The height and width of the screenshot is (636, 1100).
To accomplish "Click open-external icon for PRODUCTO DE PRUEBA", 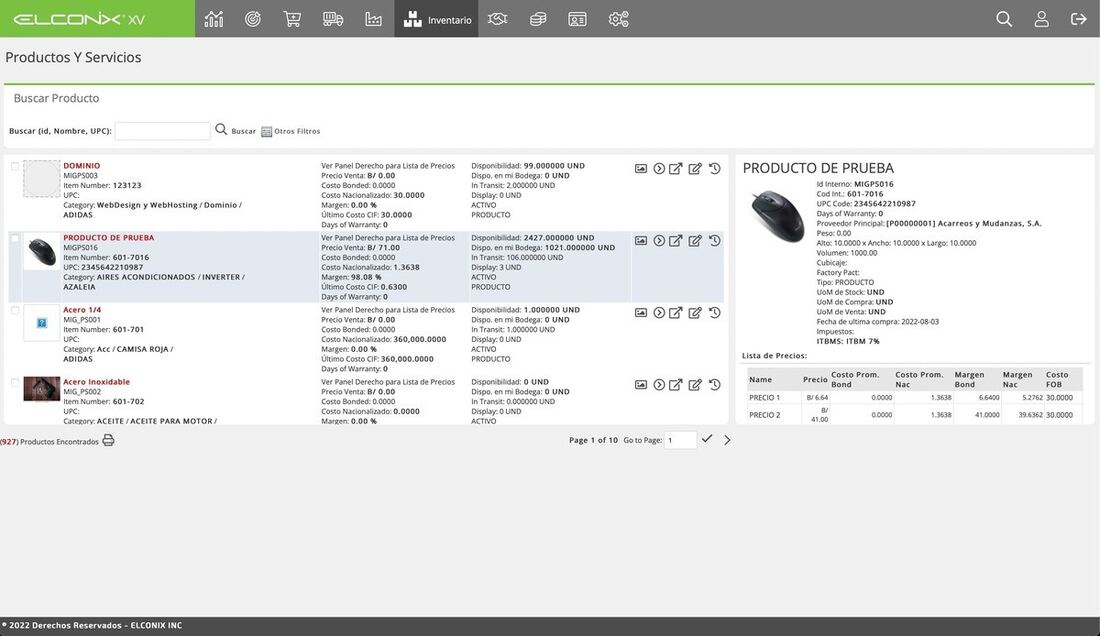I will (x=676, y=241).
